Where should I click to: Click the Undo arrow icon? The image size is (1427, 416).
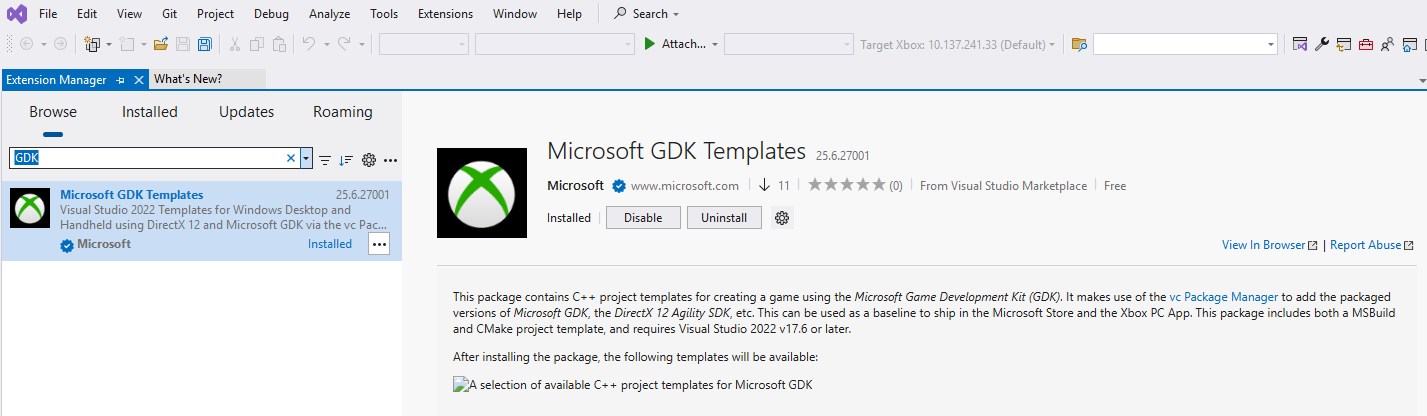click(309, 44)
